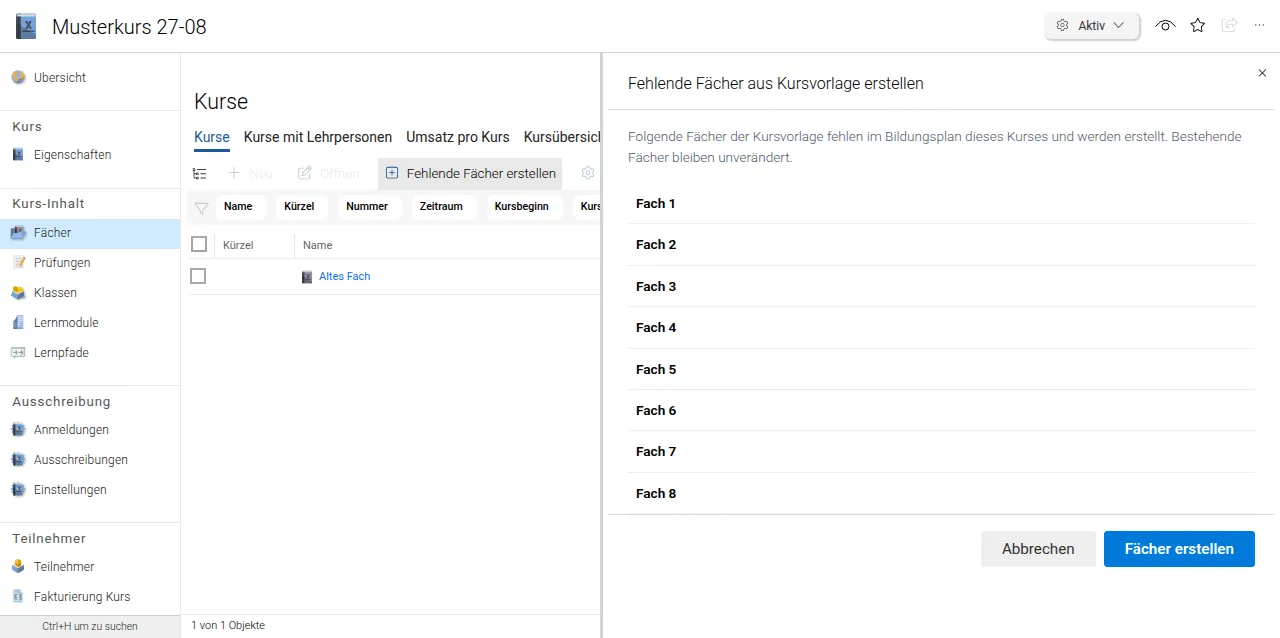The width and height of the screenshot is (1280, 638).
Task: Click the course icon beside Musterkurs 27-08
Action: [27, 26]
